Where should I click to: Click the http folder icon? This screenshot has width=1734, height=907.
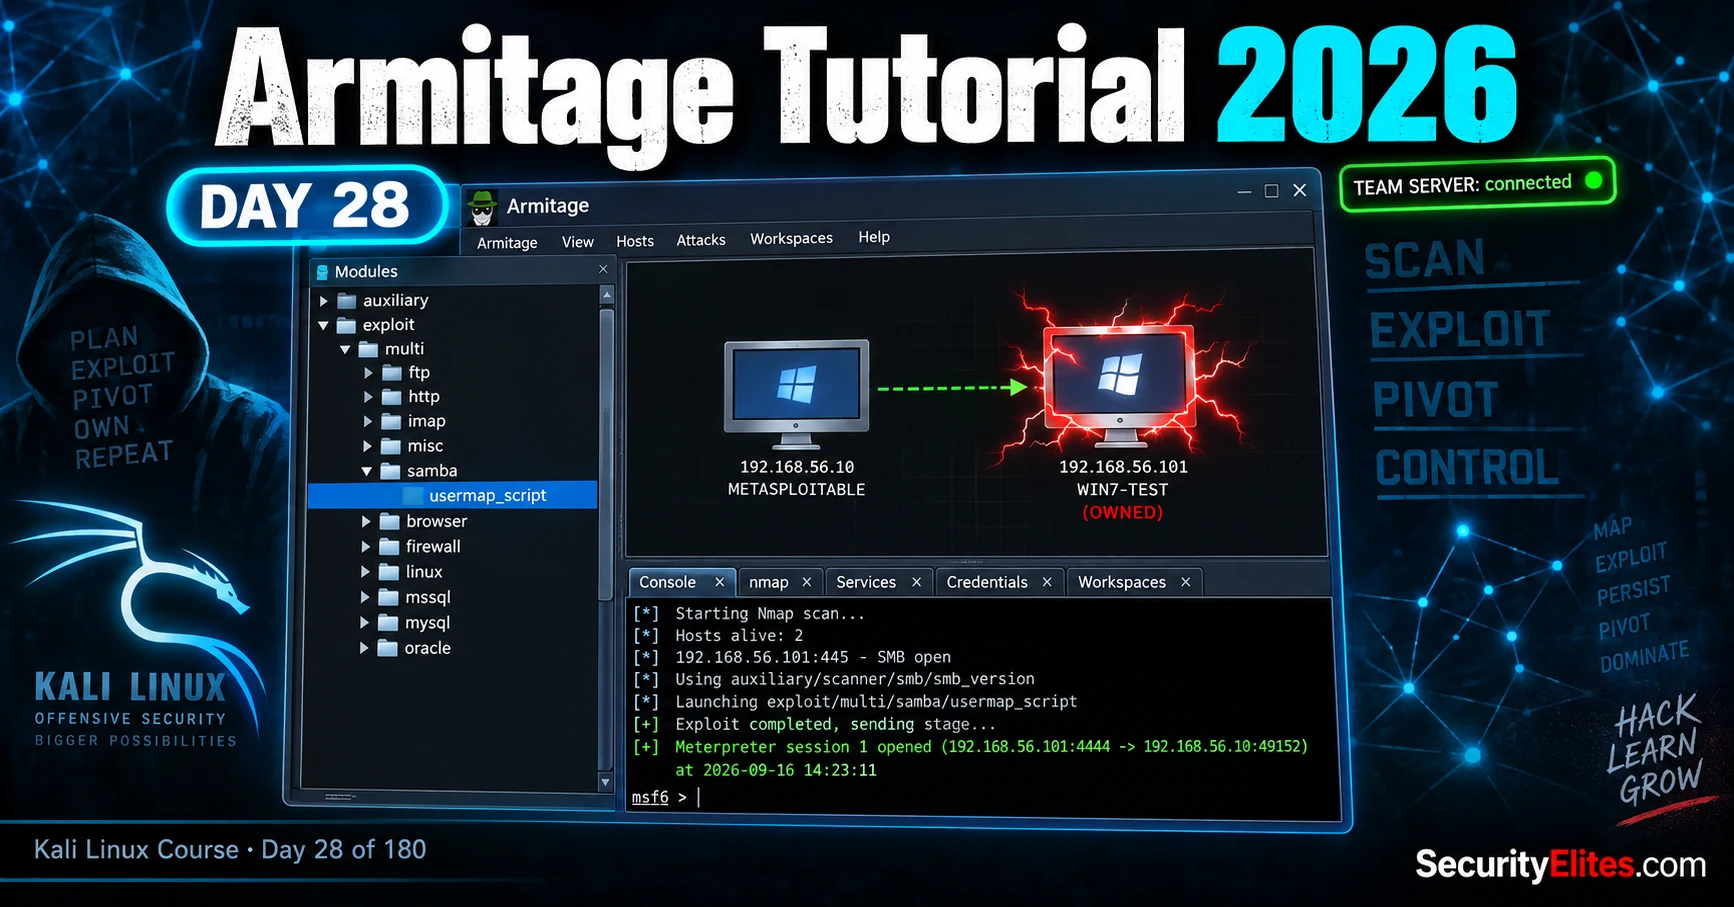pos(392,397)
